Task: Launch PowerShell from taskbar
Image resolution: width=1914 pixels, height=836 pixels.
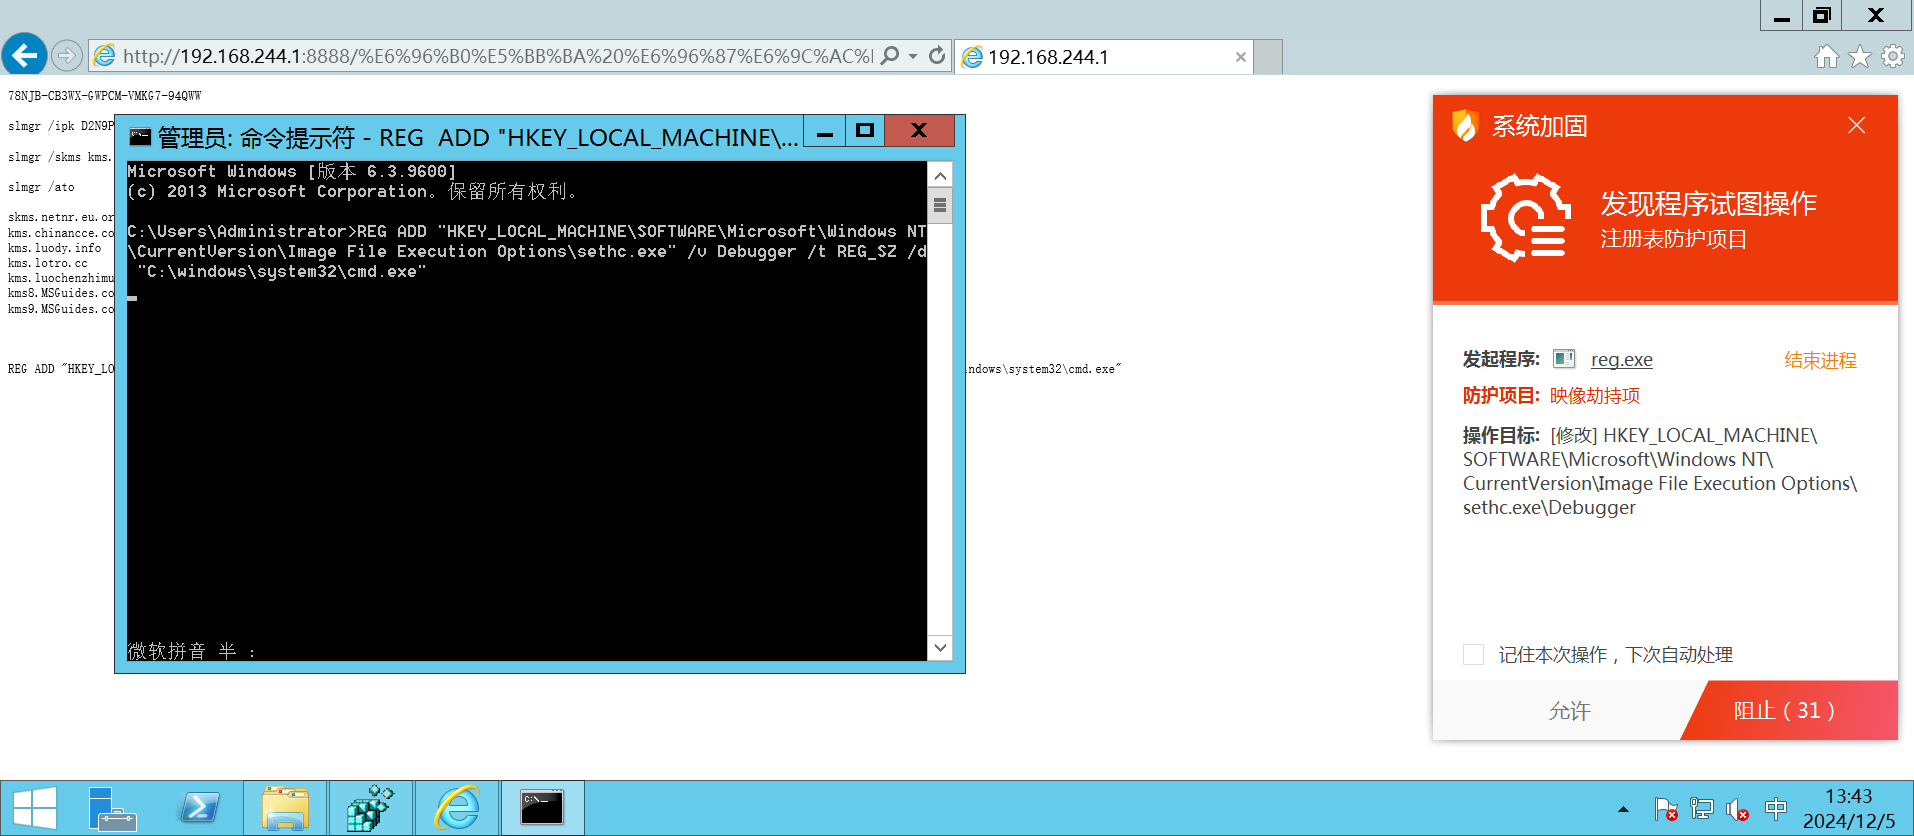Action: [x=199, y=808]
